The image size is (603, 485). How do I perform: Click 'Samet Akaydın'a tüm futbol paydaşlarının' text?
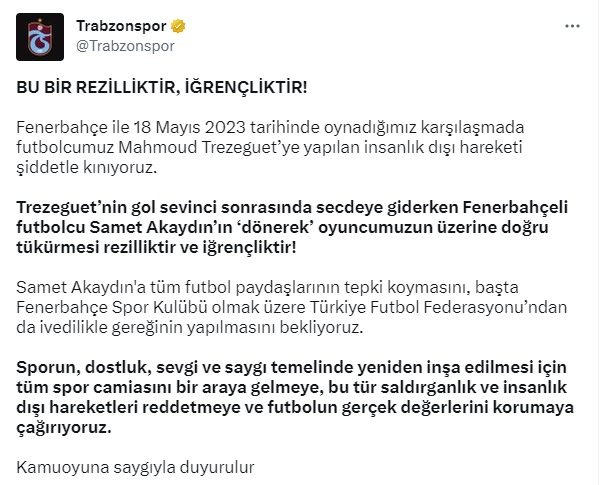point(178,287)
